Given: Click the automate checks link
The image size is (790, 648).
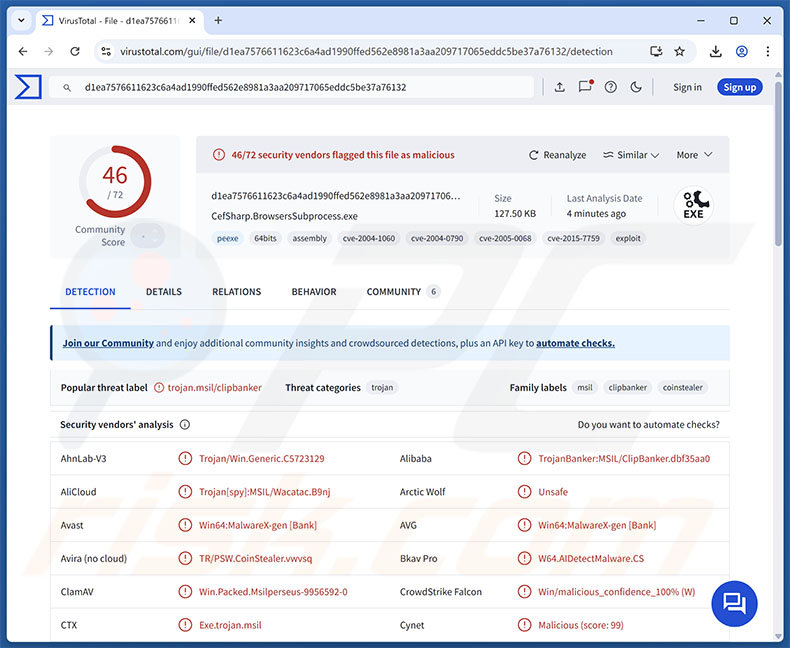Looking at the screenshot, I should coord(575,343).
